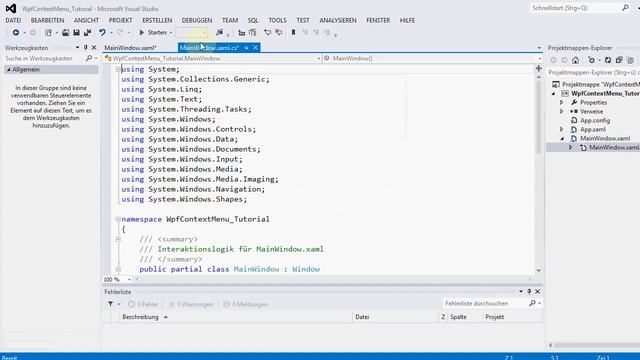This screenshot has height=360, width=640.
Task: Click the green Starten play icon
Action: click(x=142, y=32)
